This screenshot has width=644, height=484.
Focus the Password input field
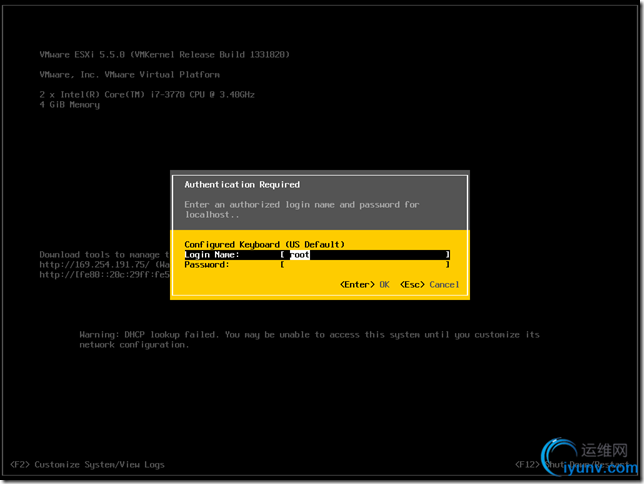pos(365,265)
